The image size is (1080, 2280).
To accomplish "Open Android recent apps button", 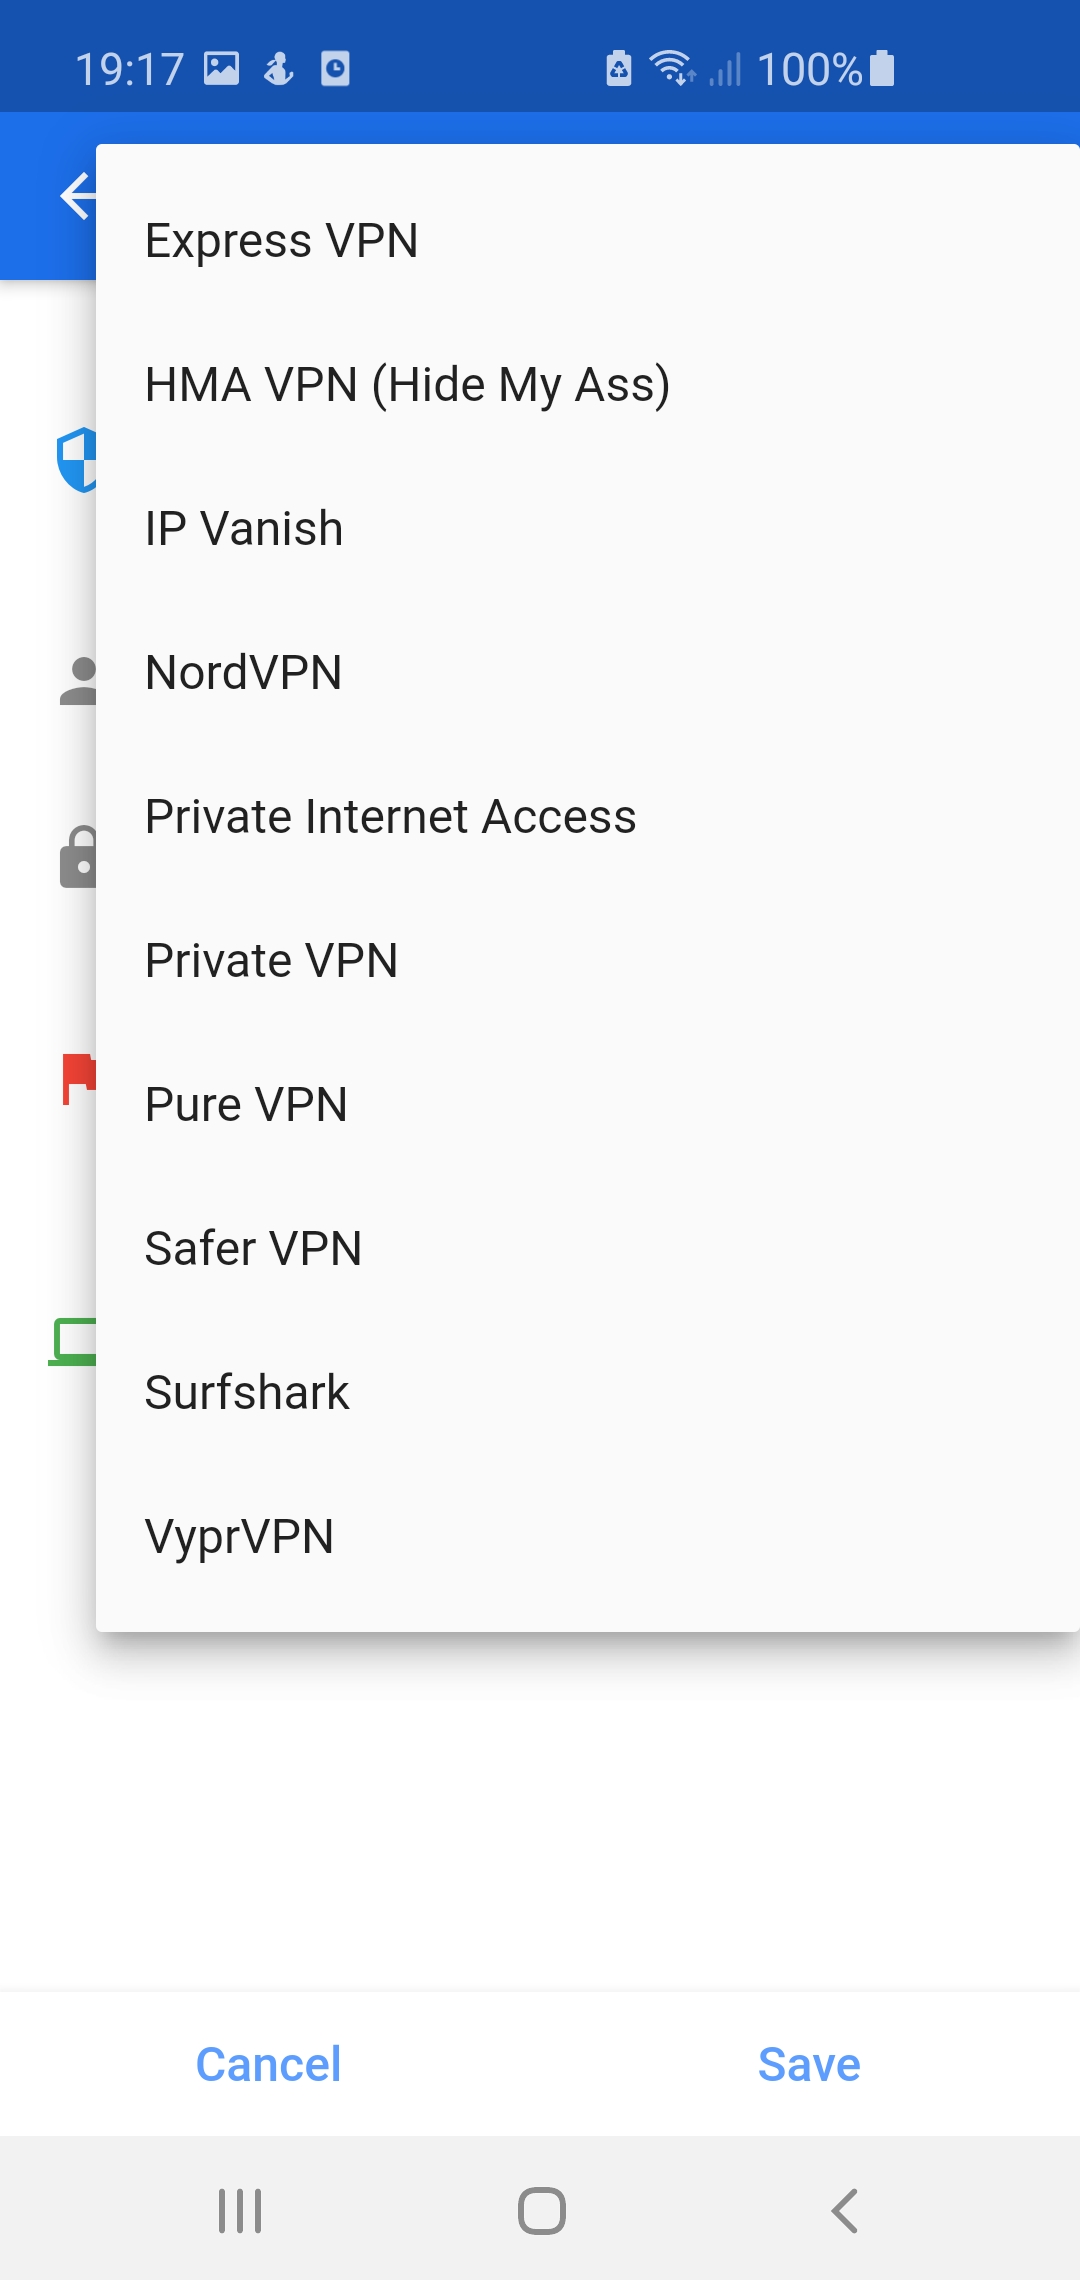I will pos(240,2210).
